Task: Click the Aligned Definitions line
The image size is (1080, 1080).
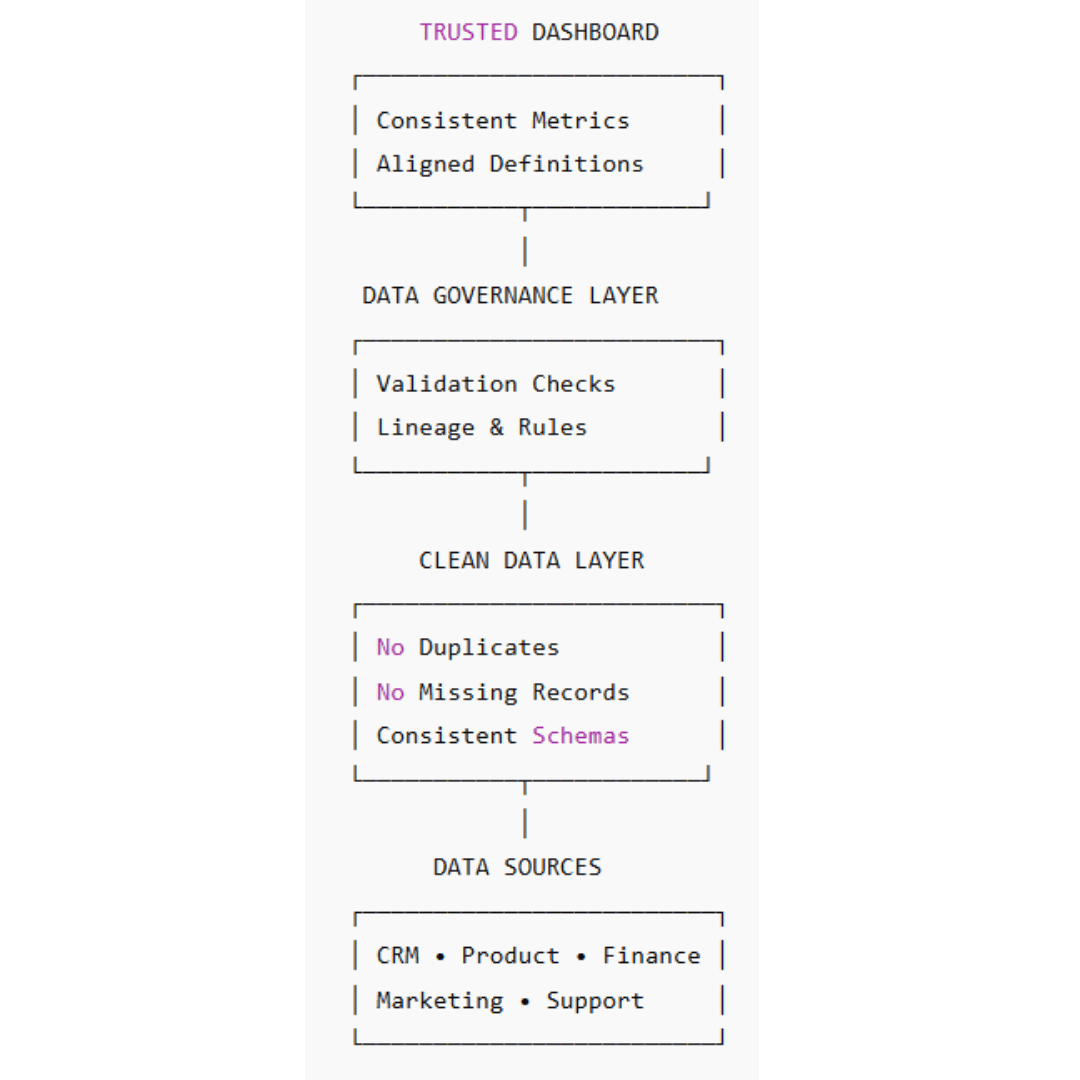Action: tap(509, 164)
